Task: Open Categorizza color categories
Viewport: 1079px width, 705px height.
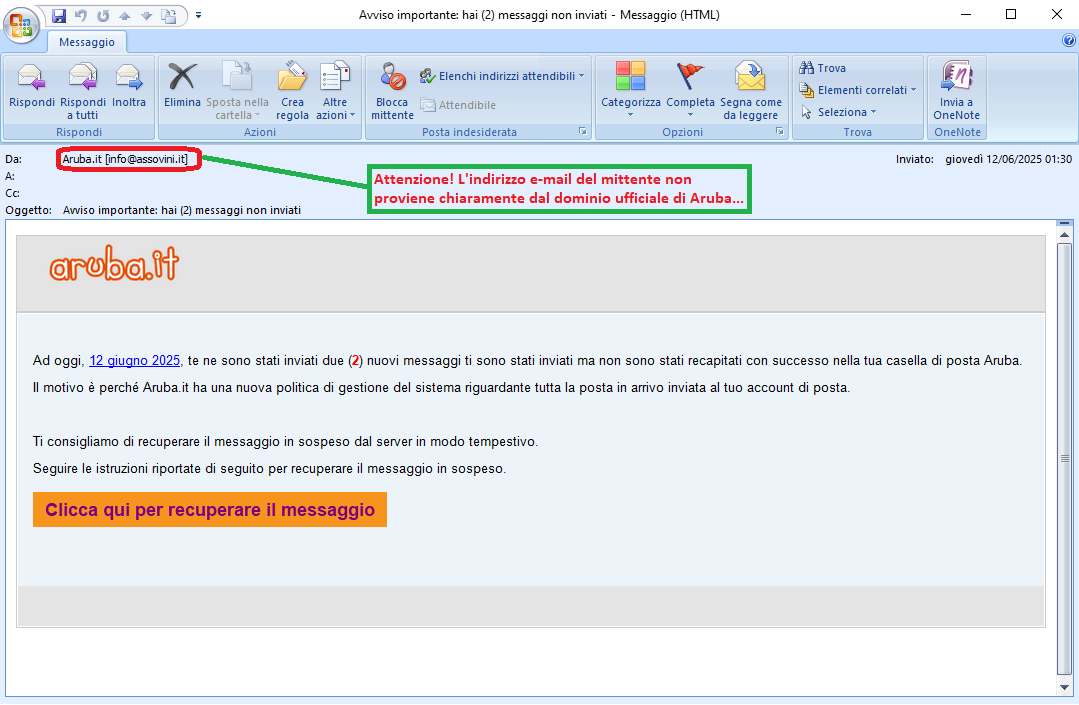Action: click(x=630, y=89)
